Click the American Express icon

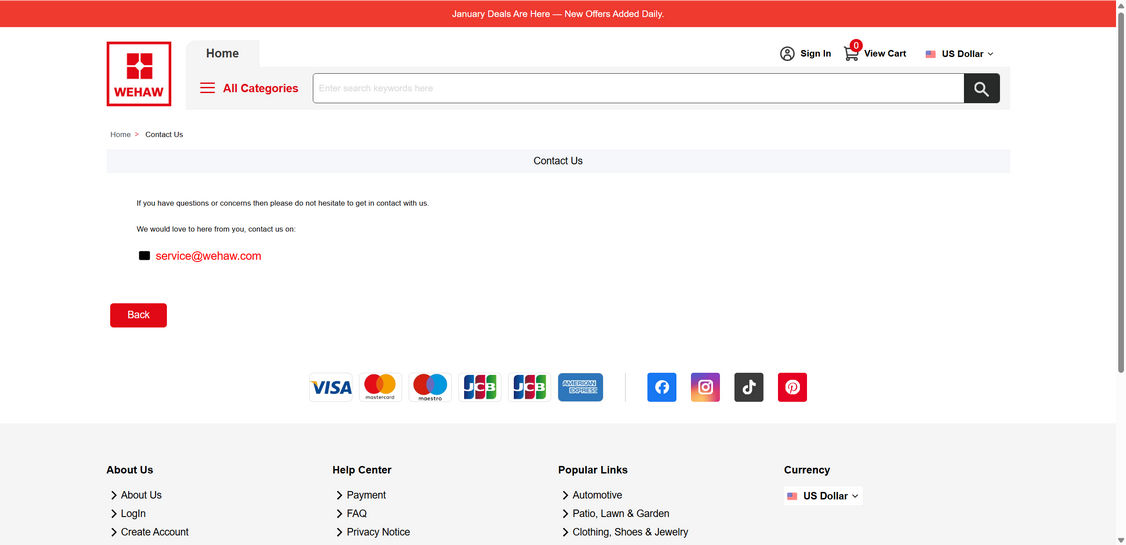tap(580, 388)
